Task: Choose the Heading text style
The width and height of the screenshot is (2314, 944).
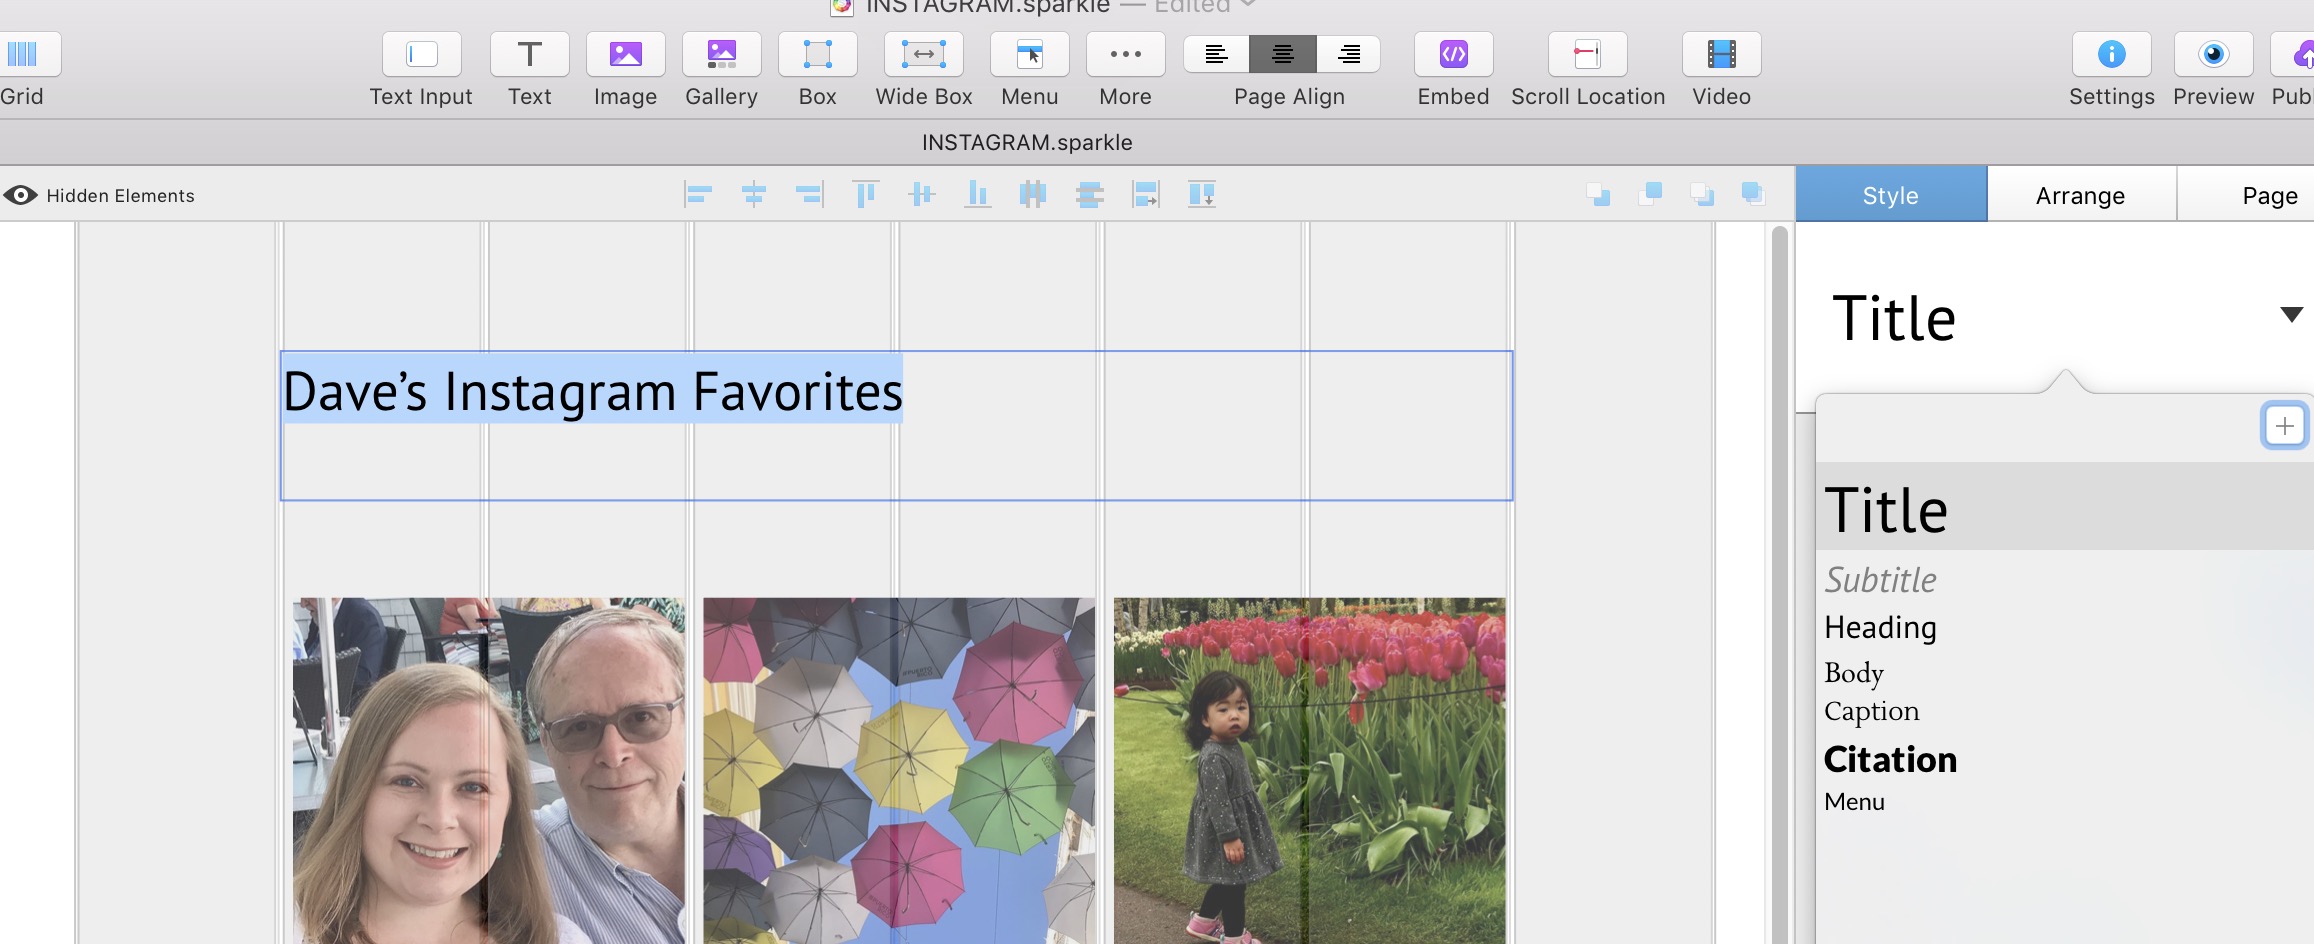Action: (x=1880, y=627)
